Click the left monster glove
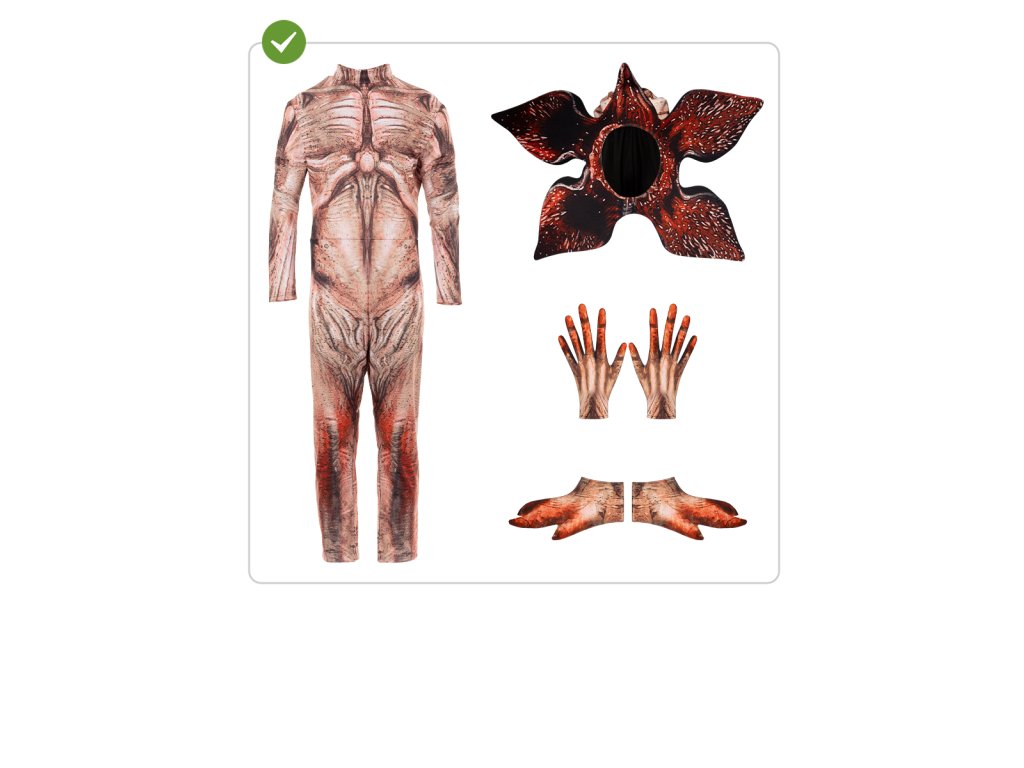 (x=592, y=361)
